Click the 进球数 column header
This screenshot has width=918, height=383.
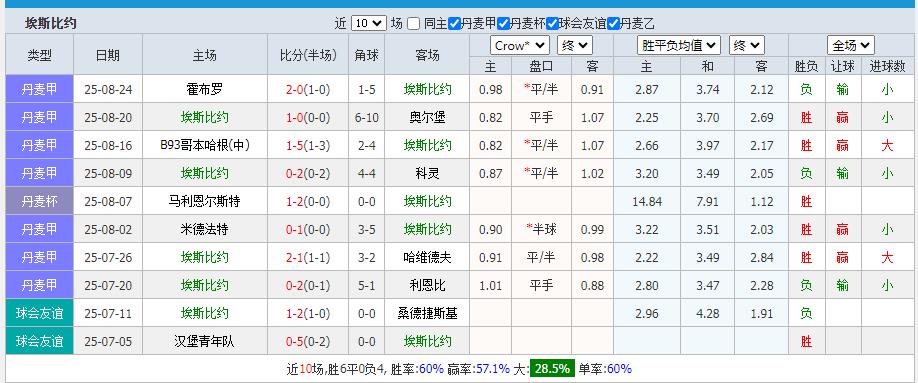(887, 66)
